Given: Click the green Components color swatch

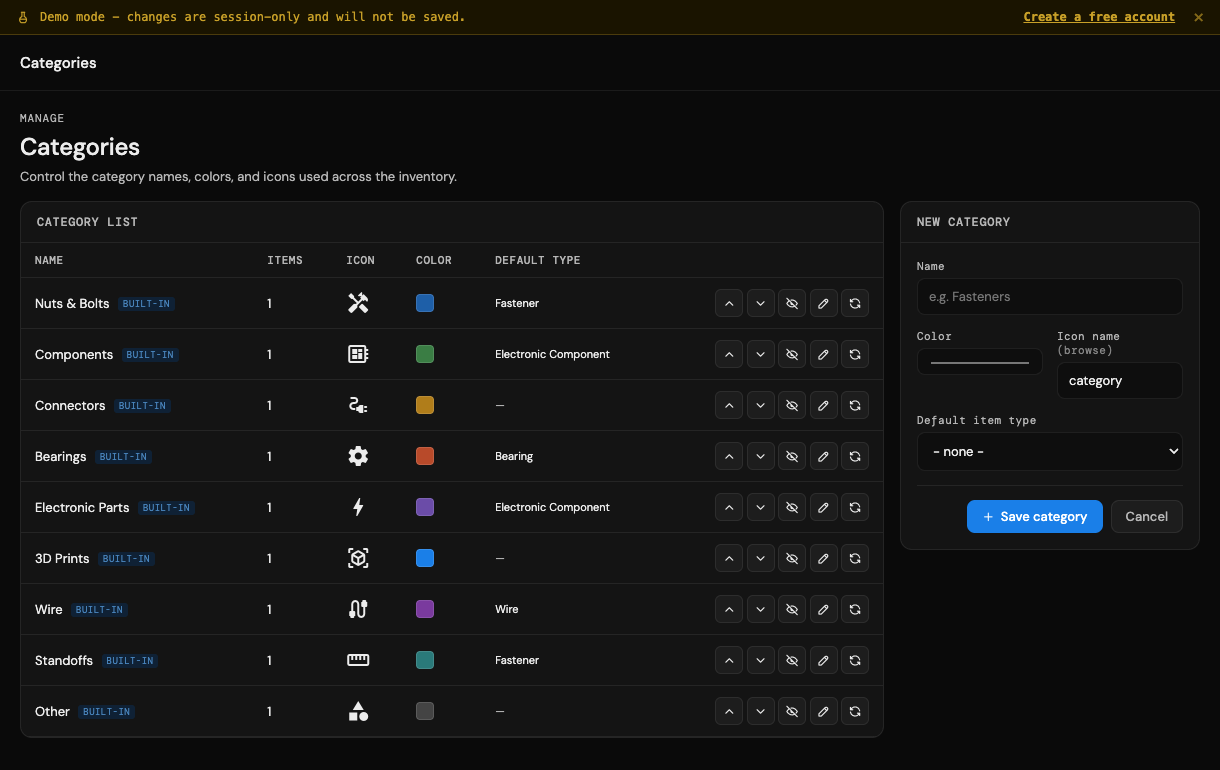Looking at the screenshot, I should coord(425,354).
